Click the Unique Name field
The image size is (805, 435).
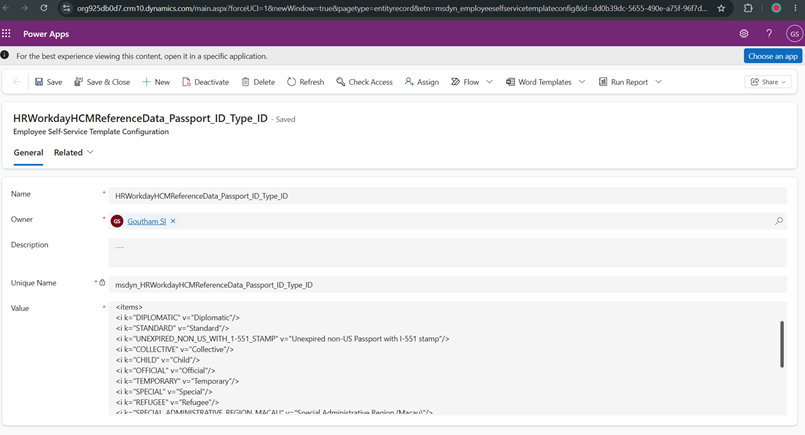(447, 285)
